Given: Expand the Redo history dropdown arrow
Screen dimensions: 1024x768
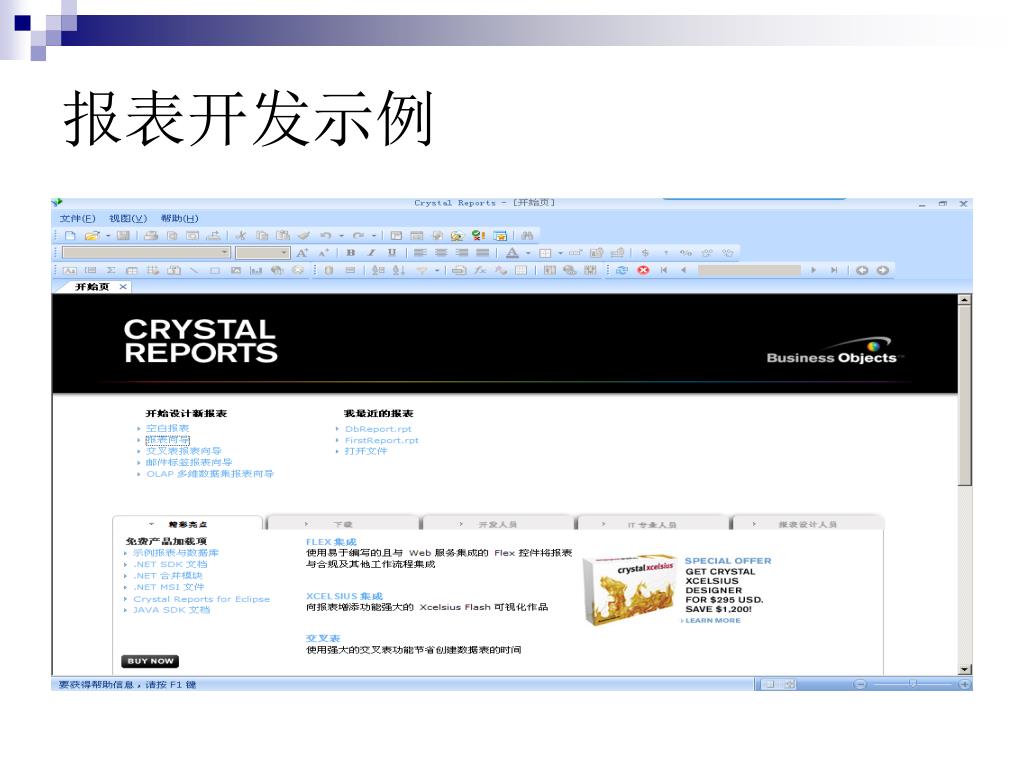Looking at the screenshot, I should click(x=374, y=236).
